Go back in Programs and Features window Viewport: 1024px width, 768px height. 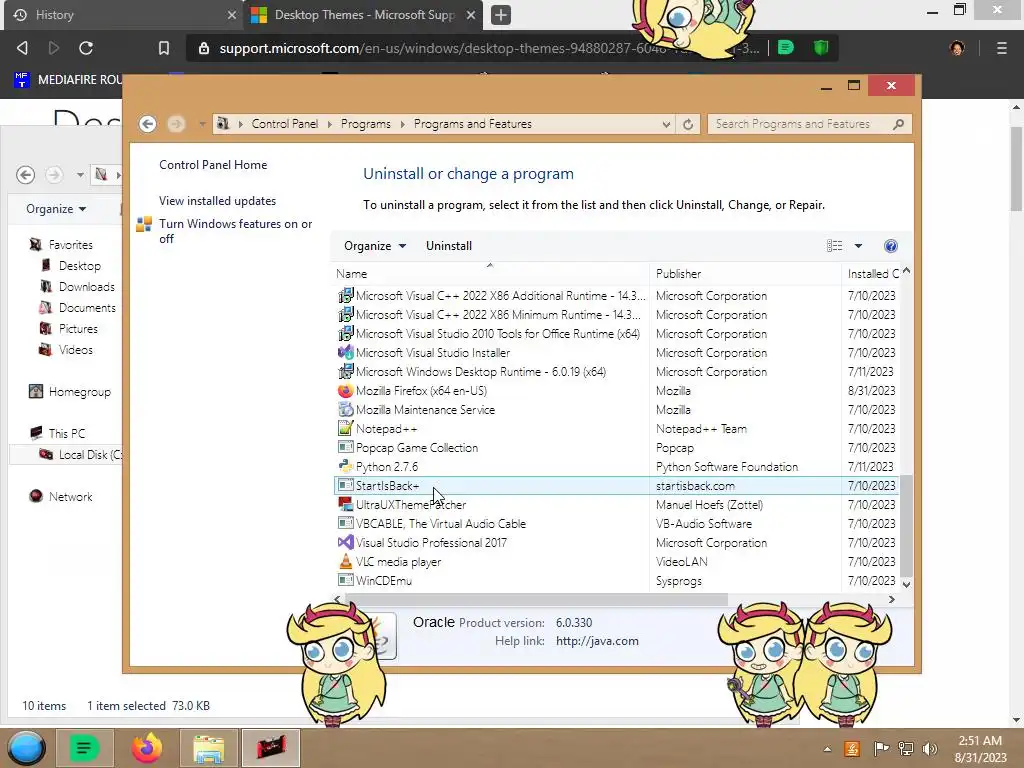[148, 124]
